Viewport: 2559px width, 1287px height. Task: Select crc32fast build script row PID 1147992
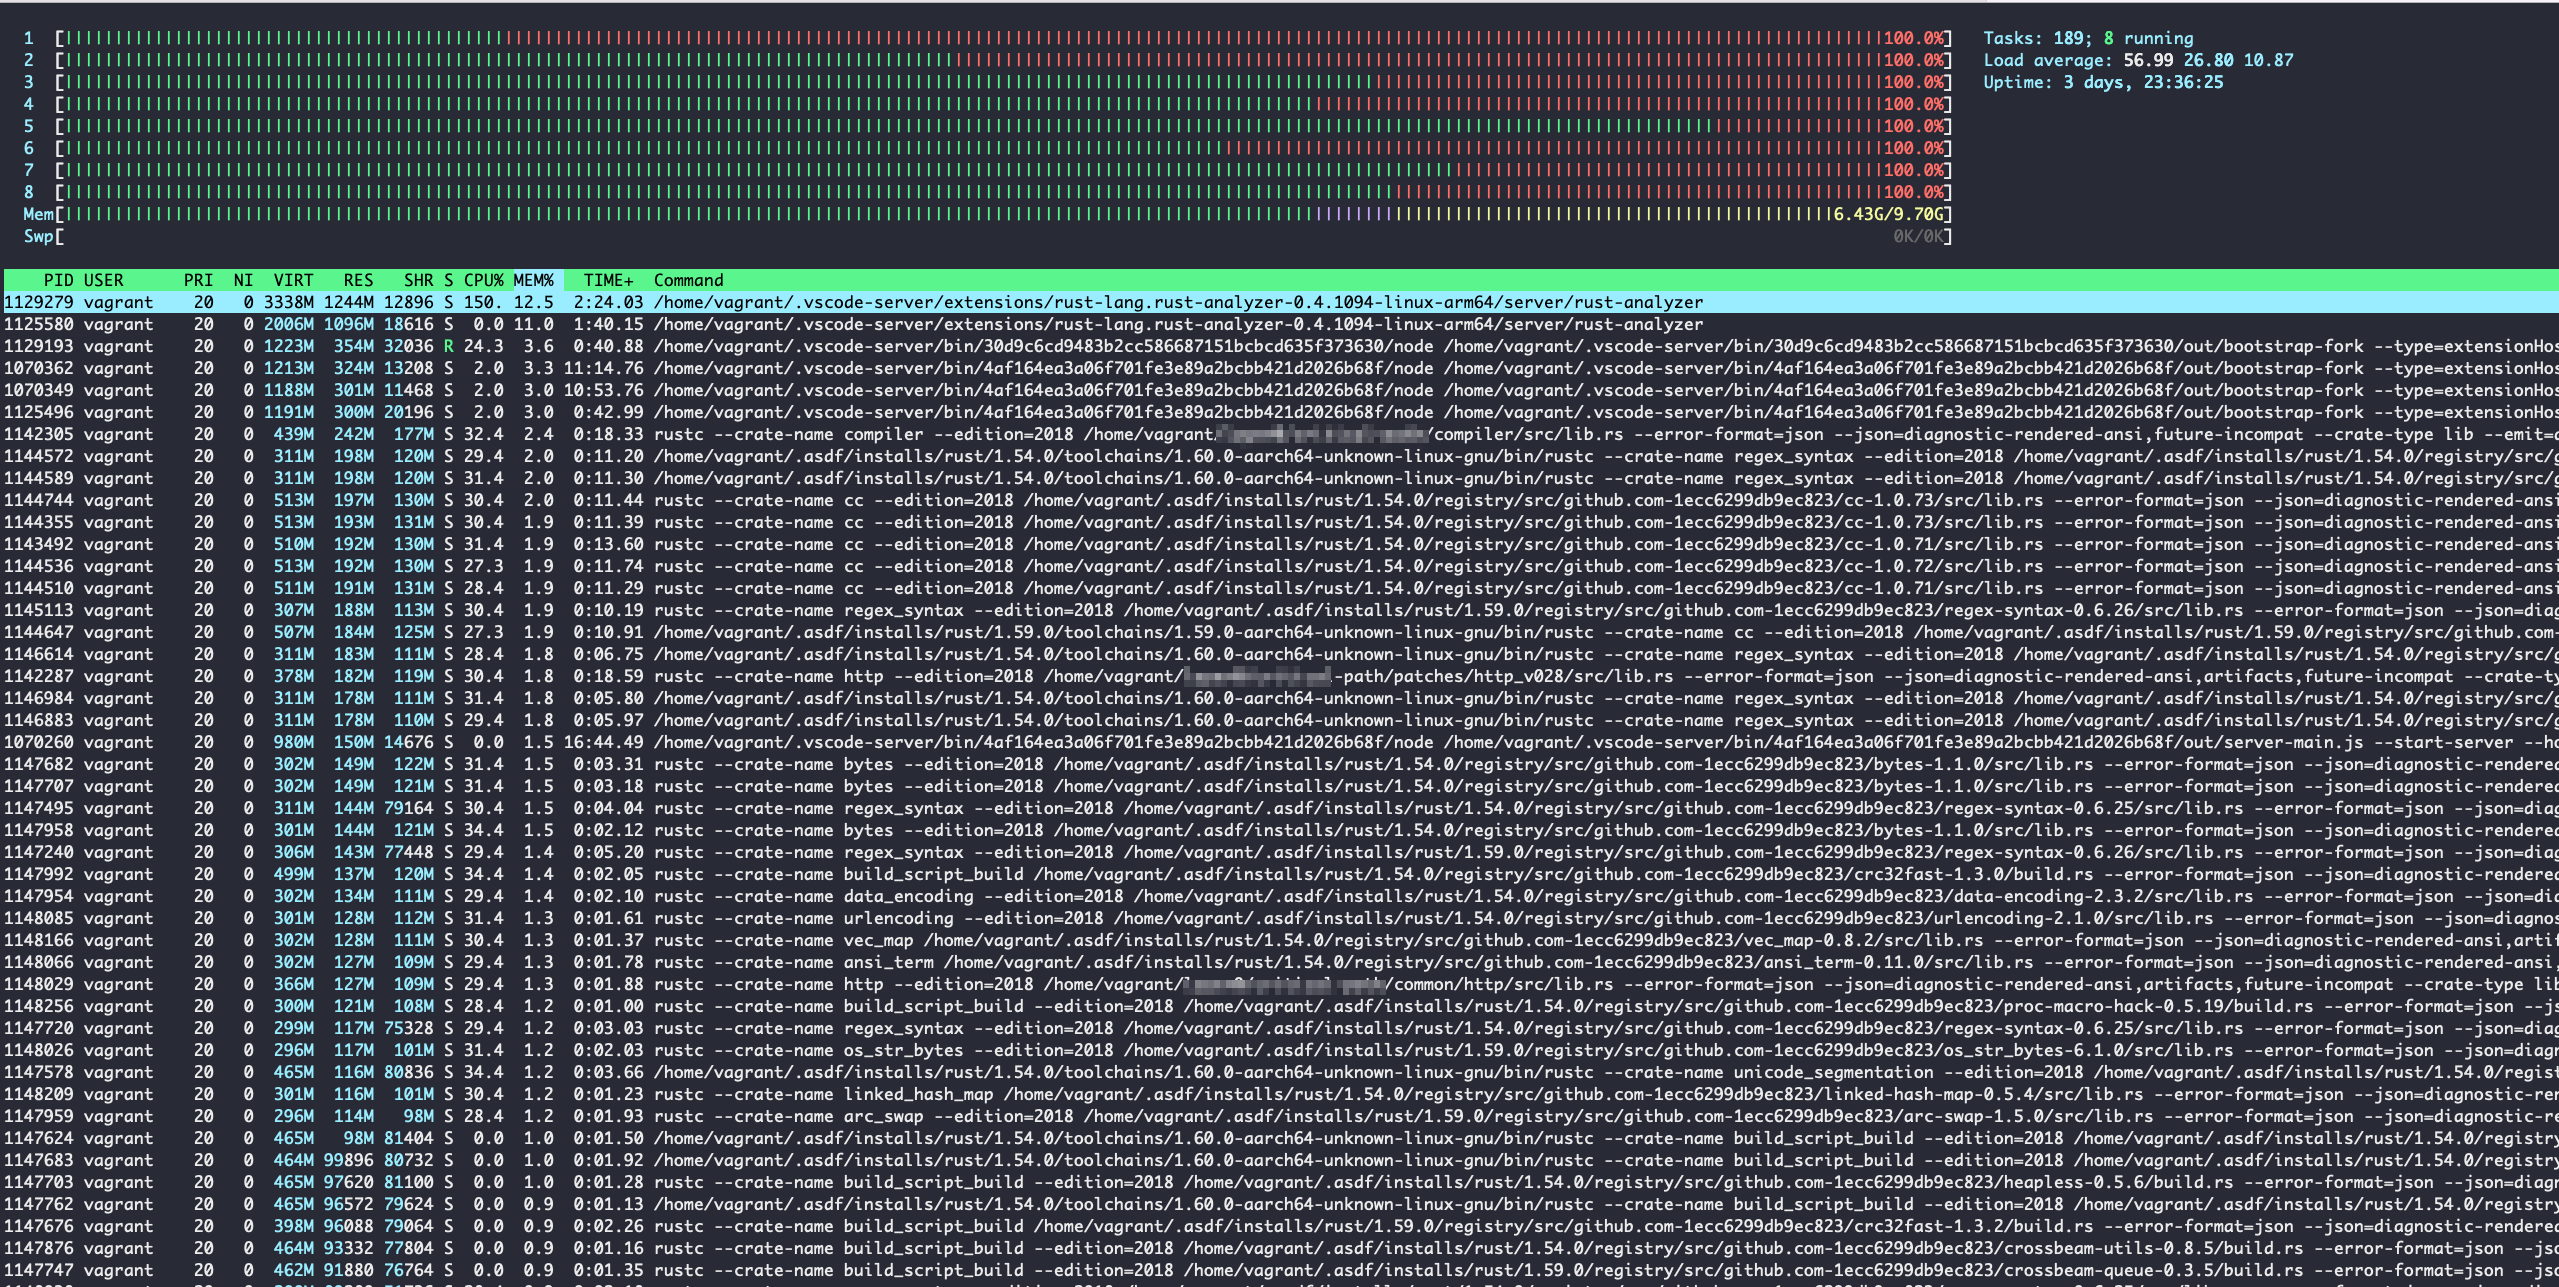pyautogui.click(x=1279, y=874)
